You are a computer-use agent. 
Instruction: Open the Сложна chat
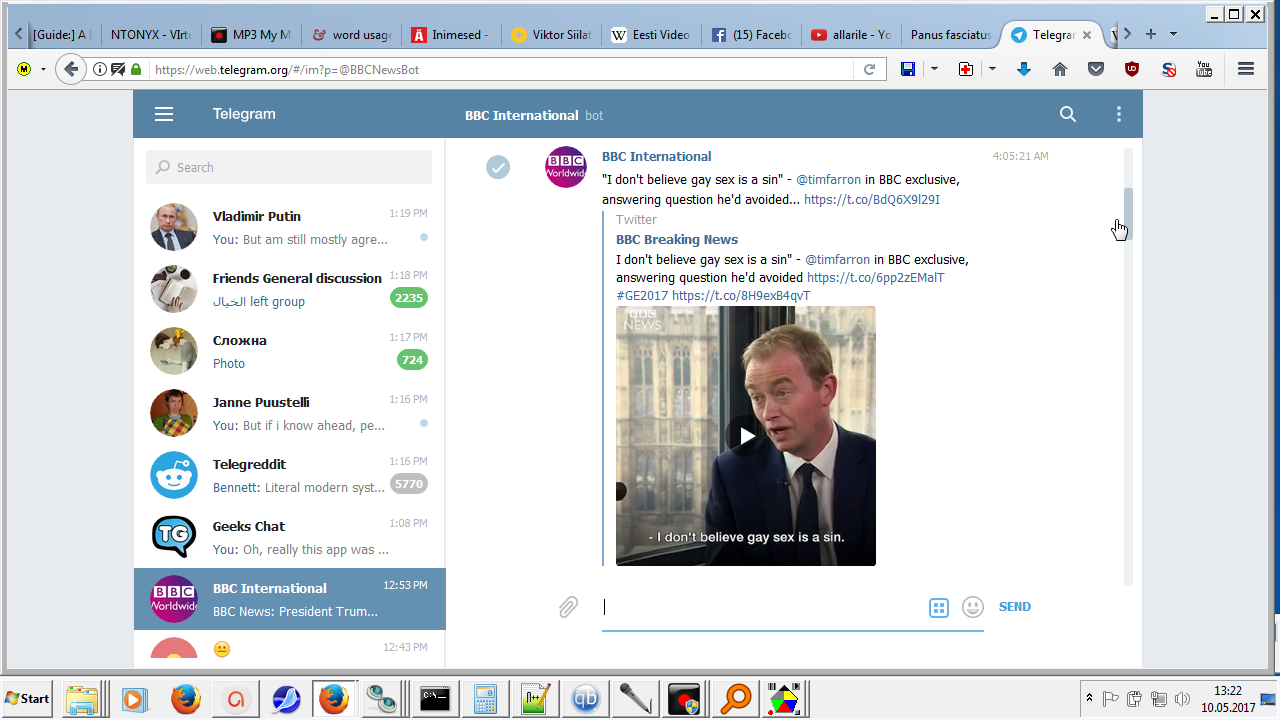tap(290, 351)
